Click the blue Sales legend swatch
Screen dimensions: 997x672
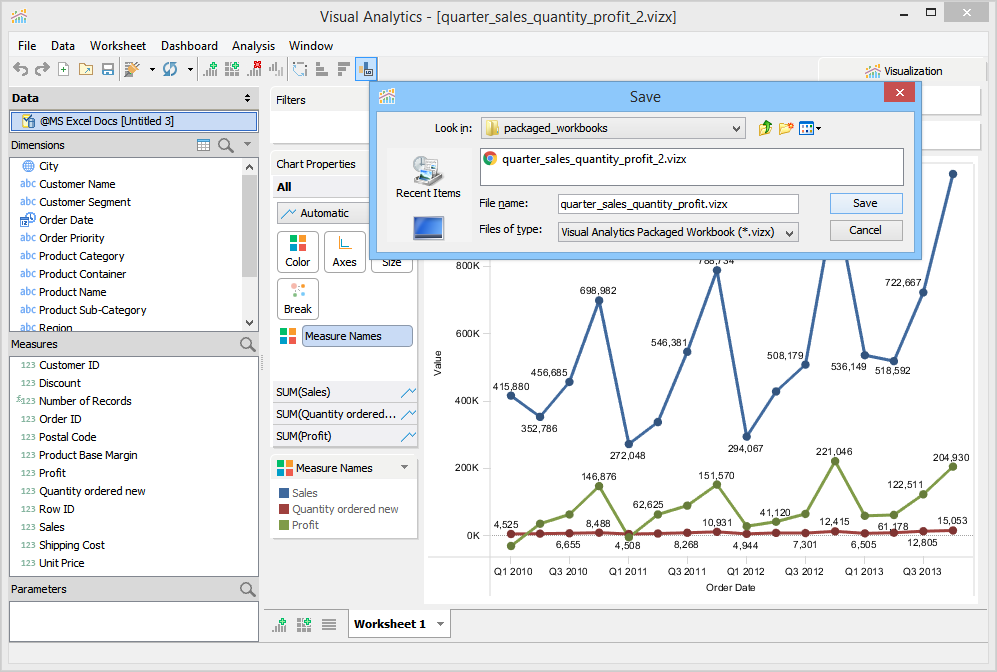point(284,493)
